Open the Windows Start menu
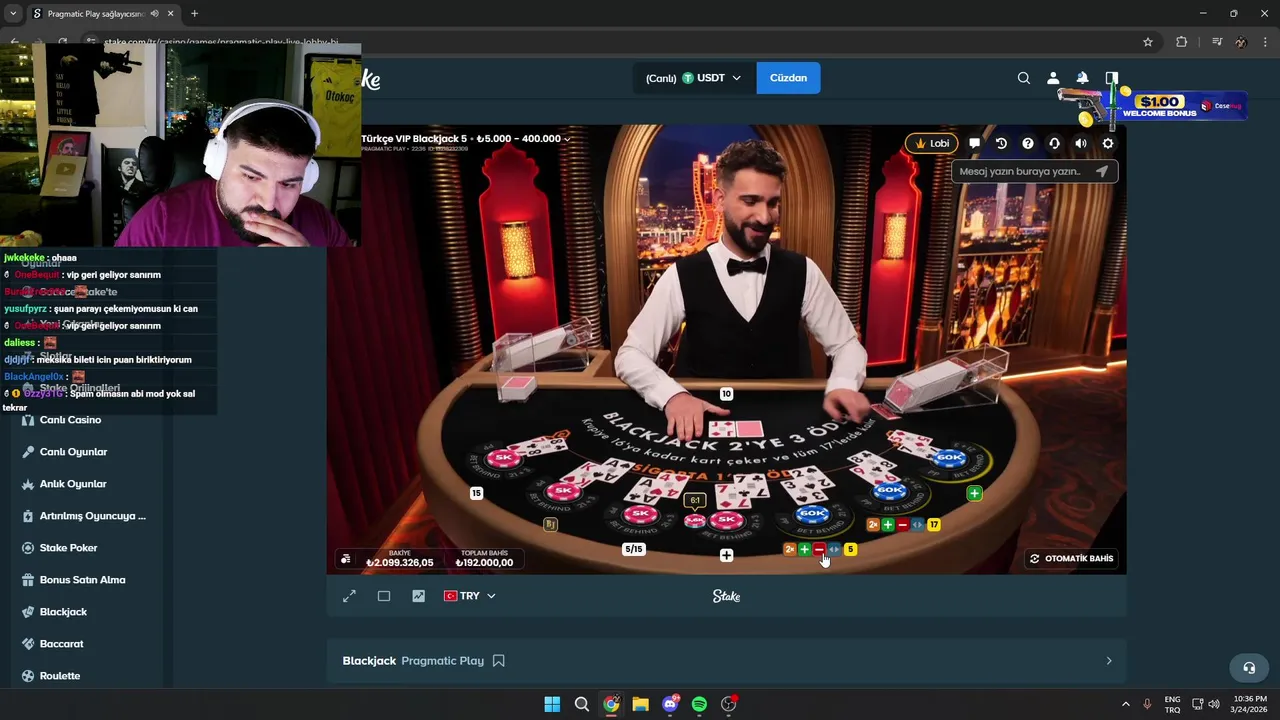This screenshot has width=1280, height=720. pyautogui.click(x=552, y=704)
